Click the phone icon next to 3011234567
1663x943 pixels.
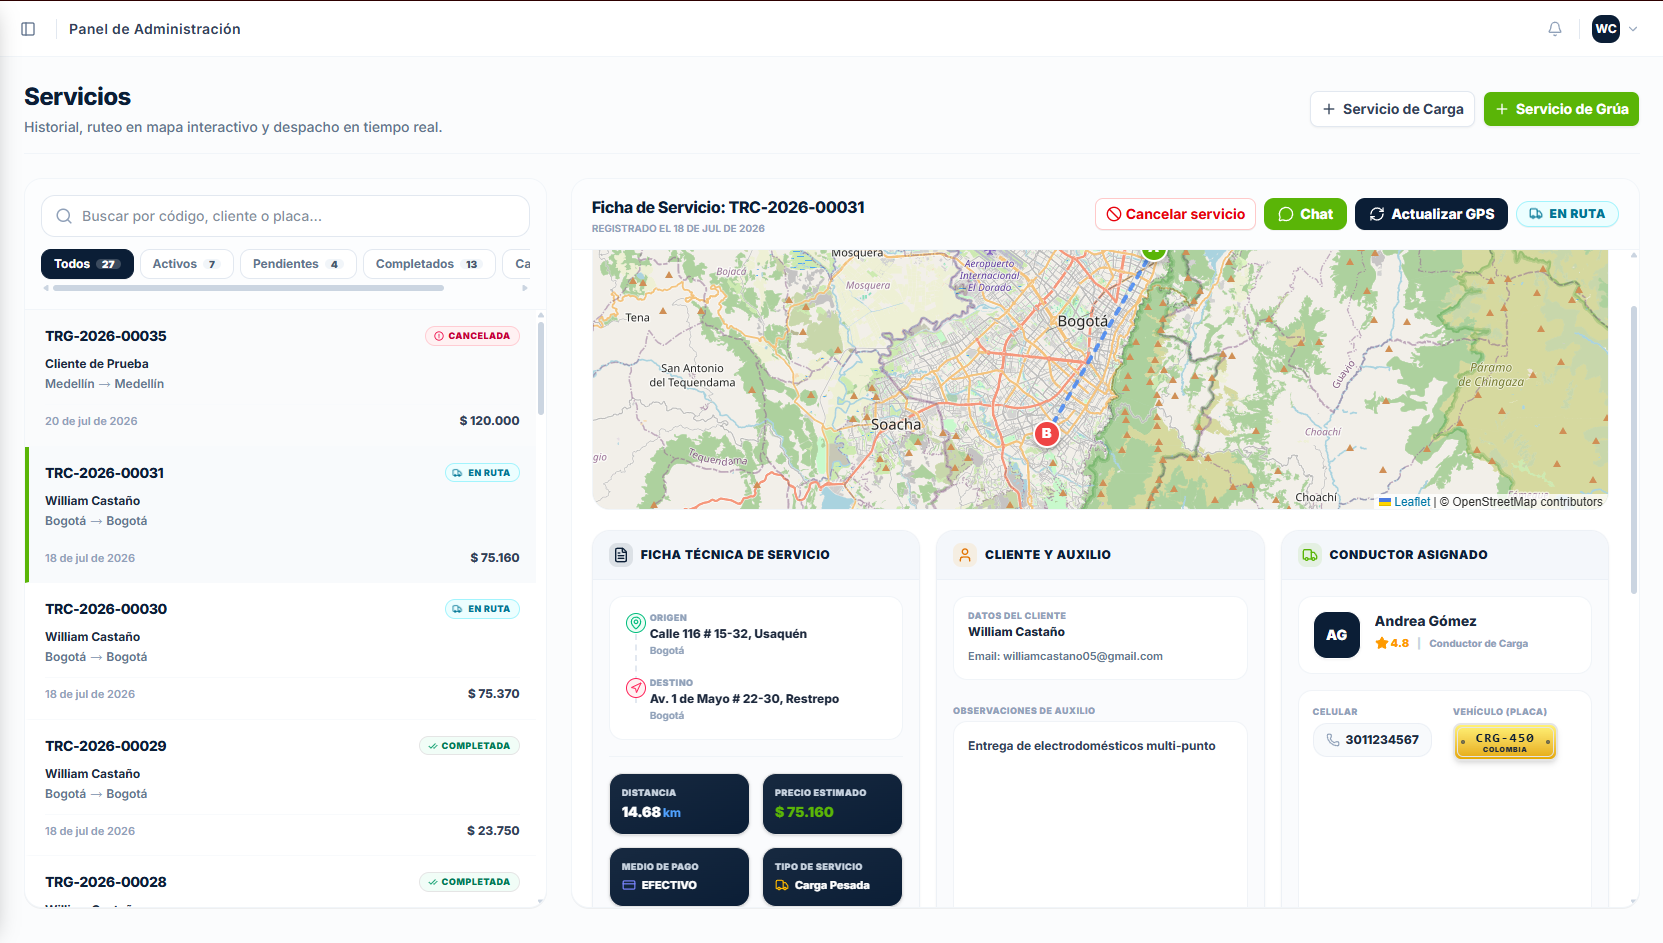pyautogui.click(x=1333, y=740)
